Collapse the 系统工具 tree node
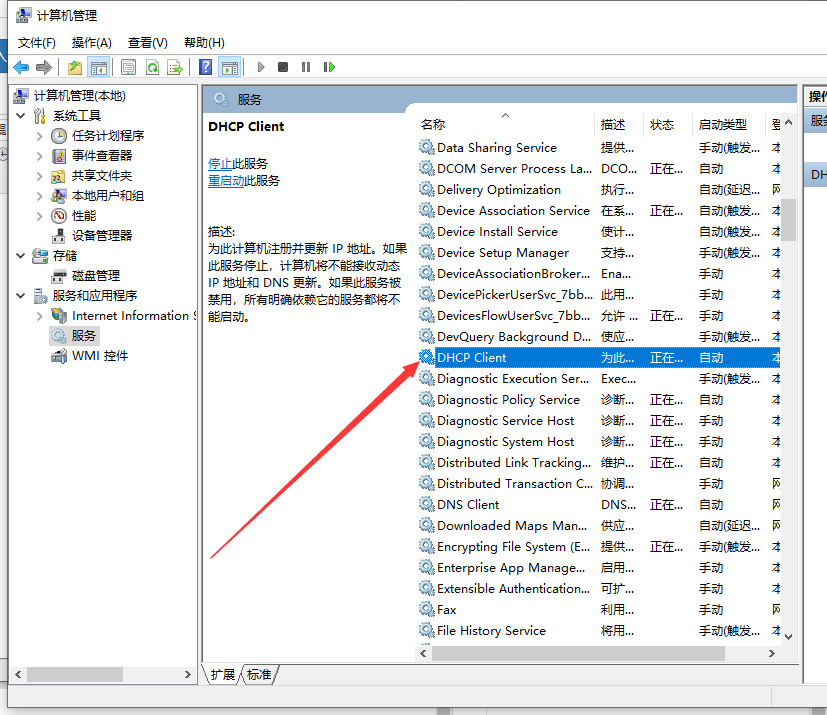827x715 pixels. [21, 116]
